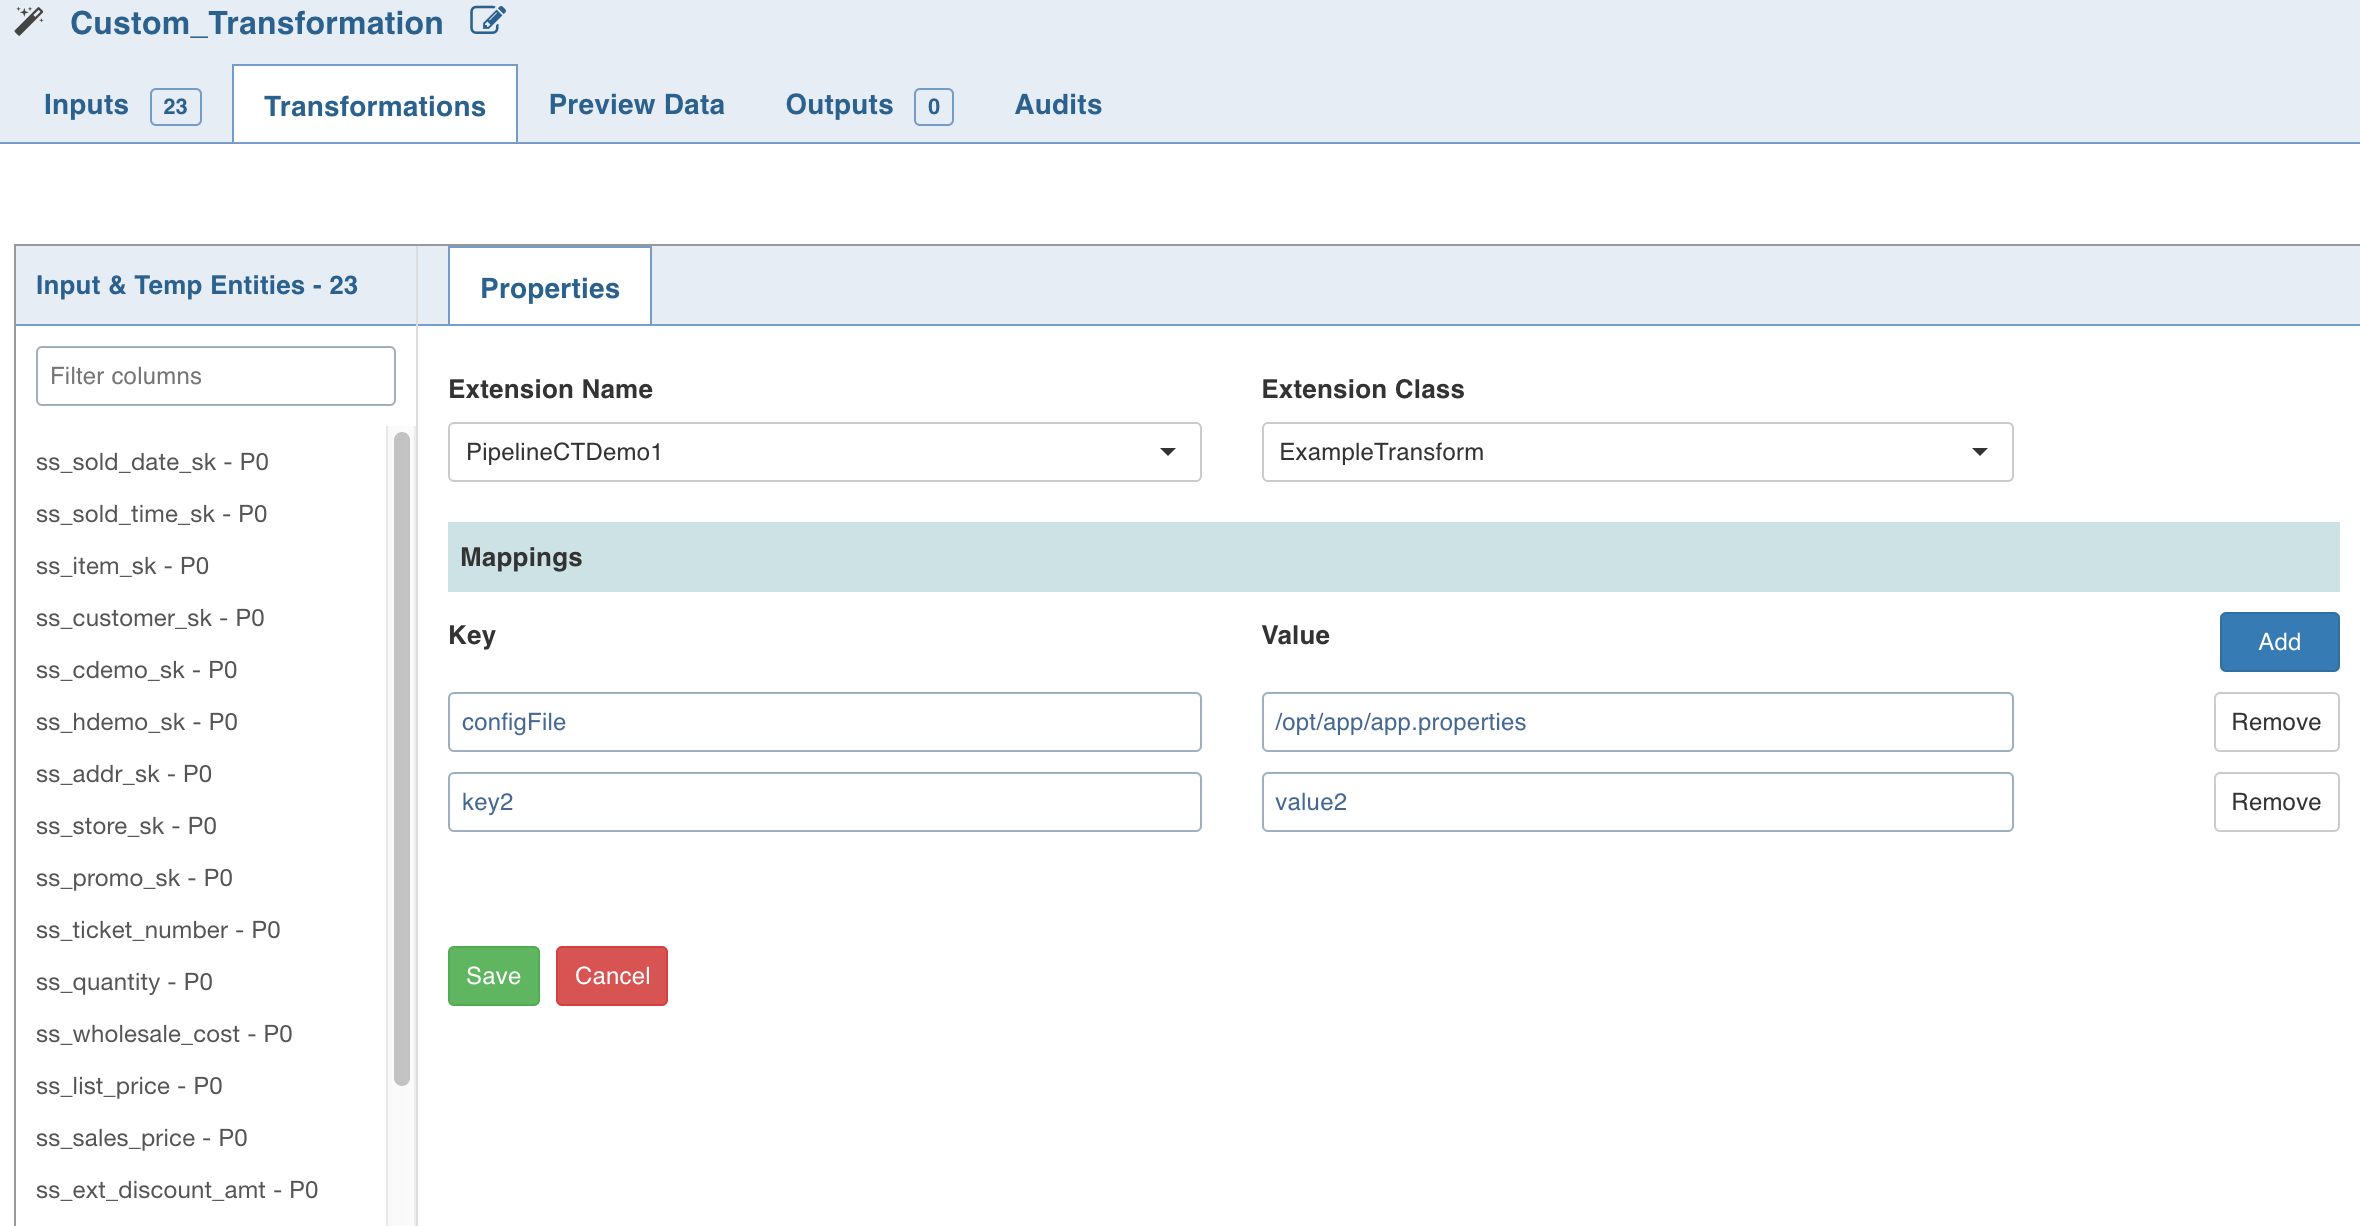
Task: Open the Preview Data tab
Action: [x=636, y=105]
